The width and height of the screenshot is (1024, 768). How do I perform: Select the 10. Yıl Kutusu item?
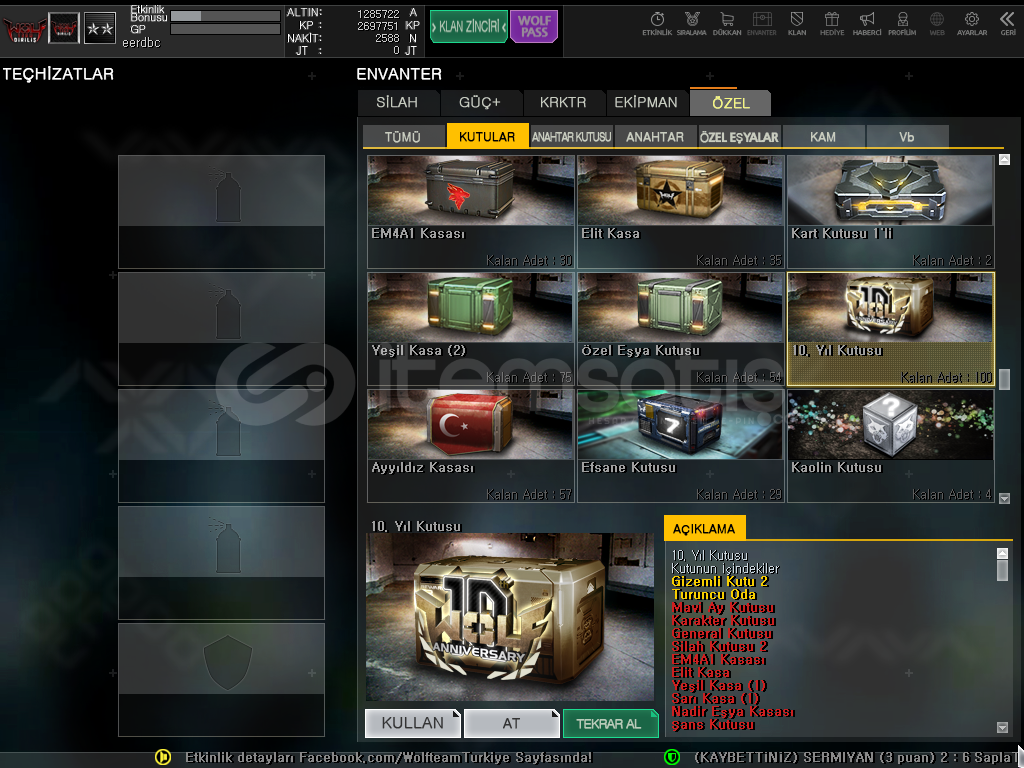[x=891, y=328]
